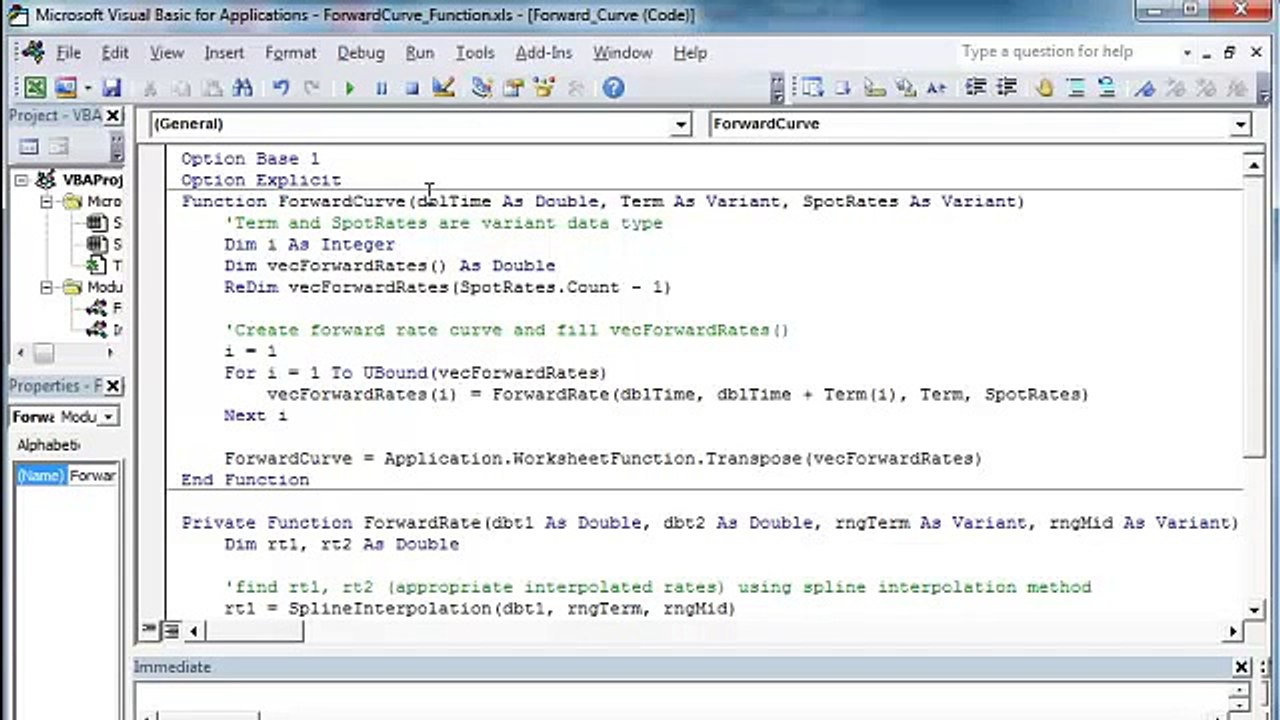
Task: Click the Insert UserForm toolbar icon
Action: tap(65, 88)
